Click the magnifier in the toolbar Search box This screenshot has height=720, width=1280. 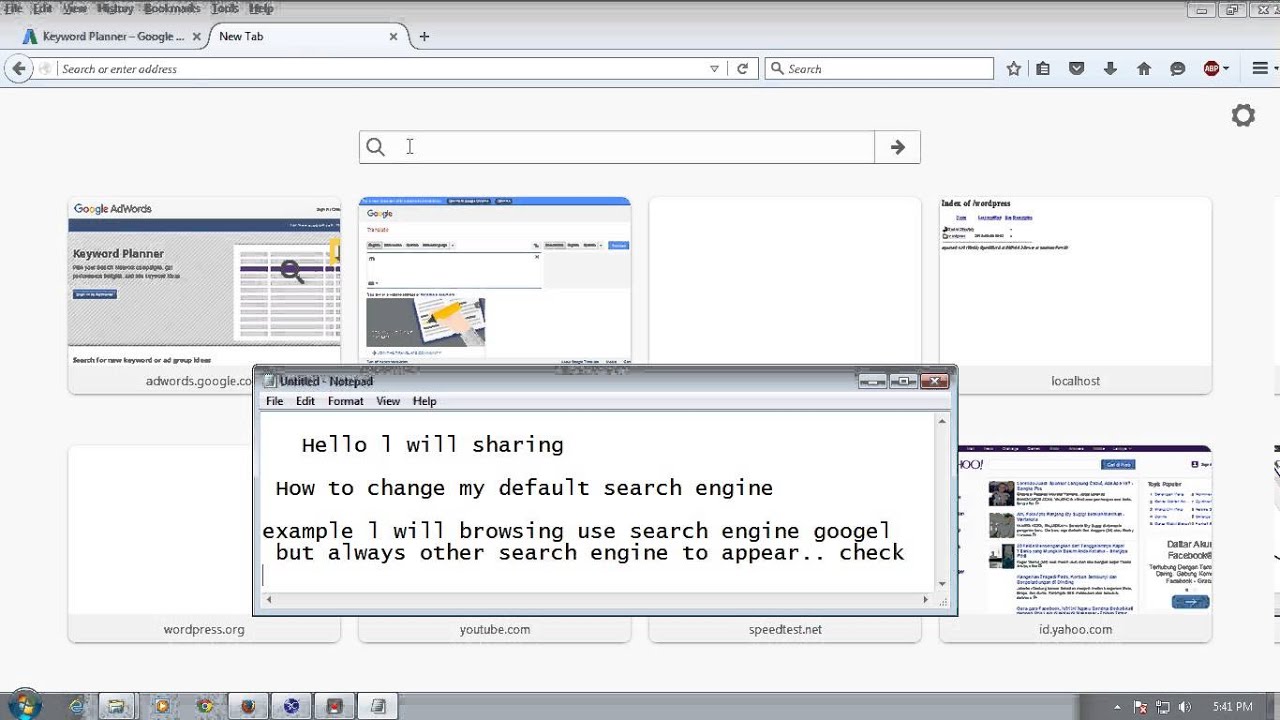pos(777,69)
